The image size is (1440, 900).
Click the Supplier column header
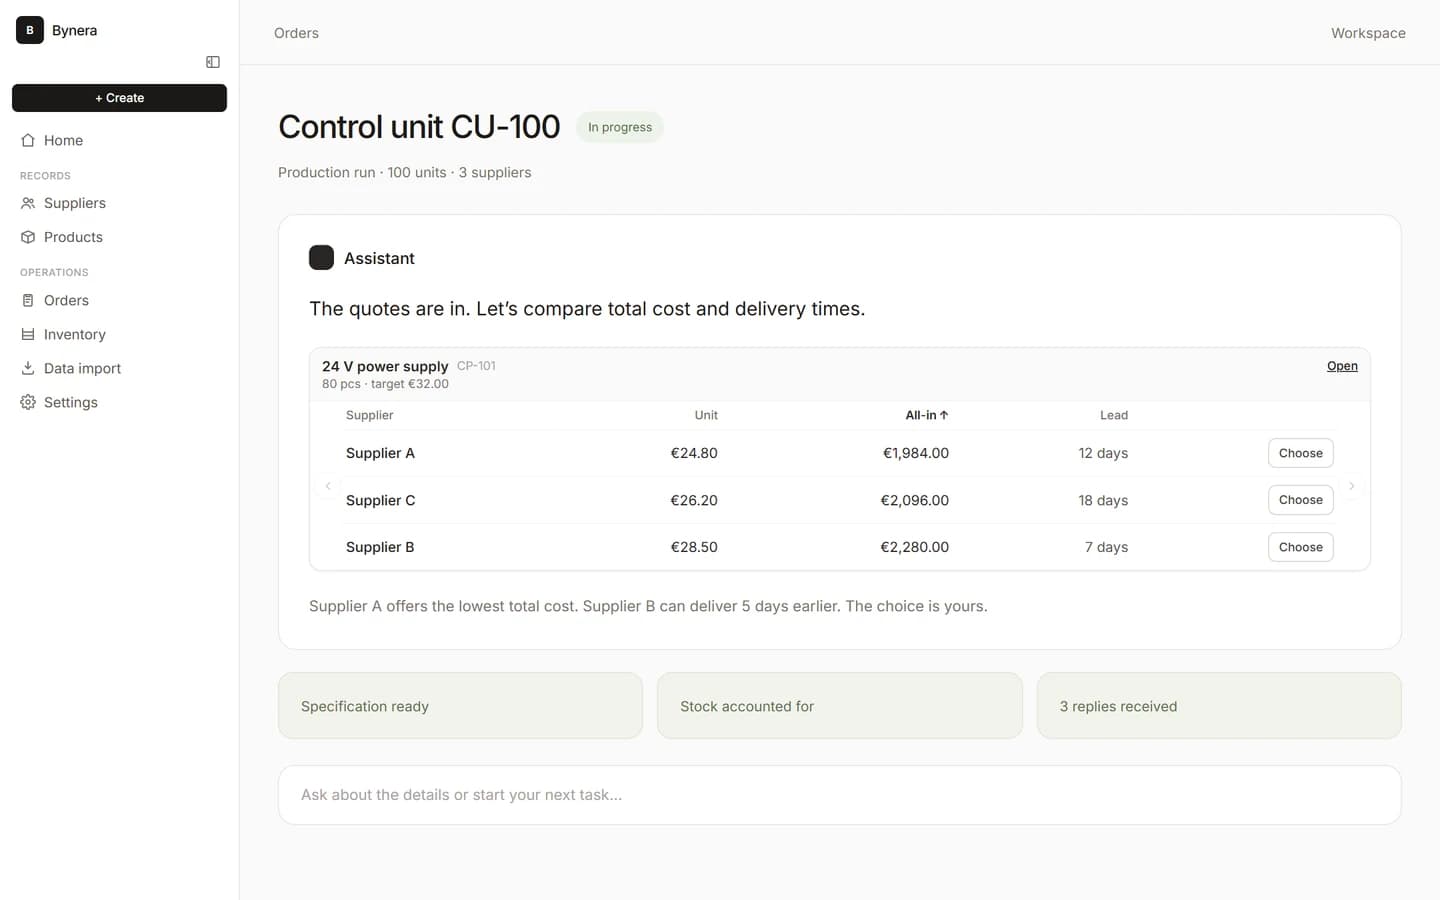(370, 415)
